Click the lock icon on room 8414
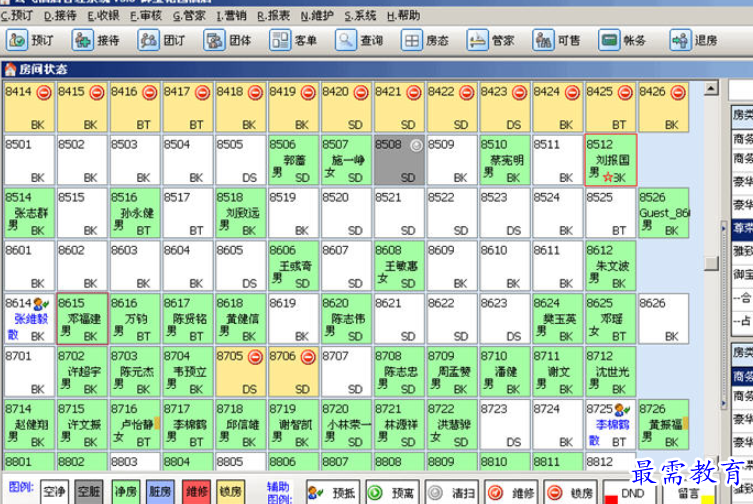 pyautogui.click(x=44, y=92)
